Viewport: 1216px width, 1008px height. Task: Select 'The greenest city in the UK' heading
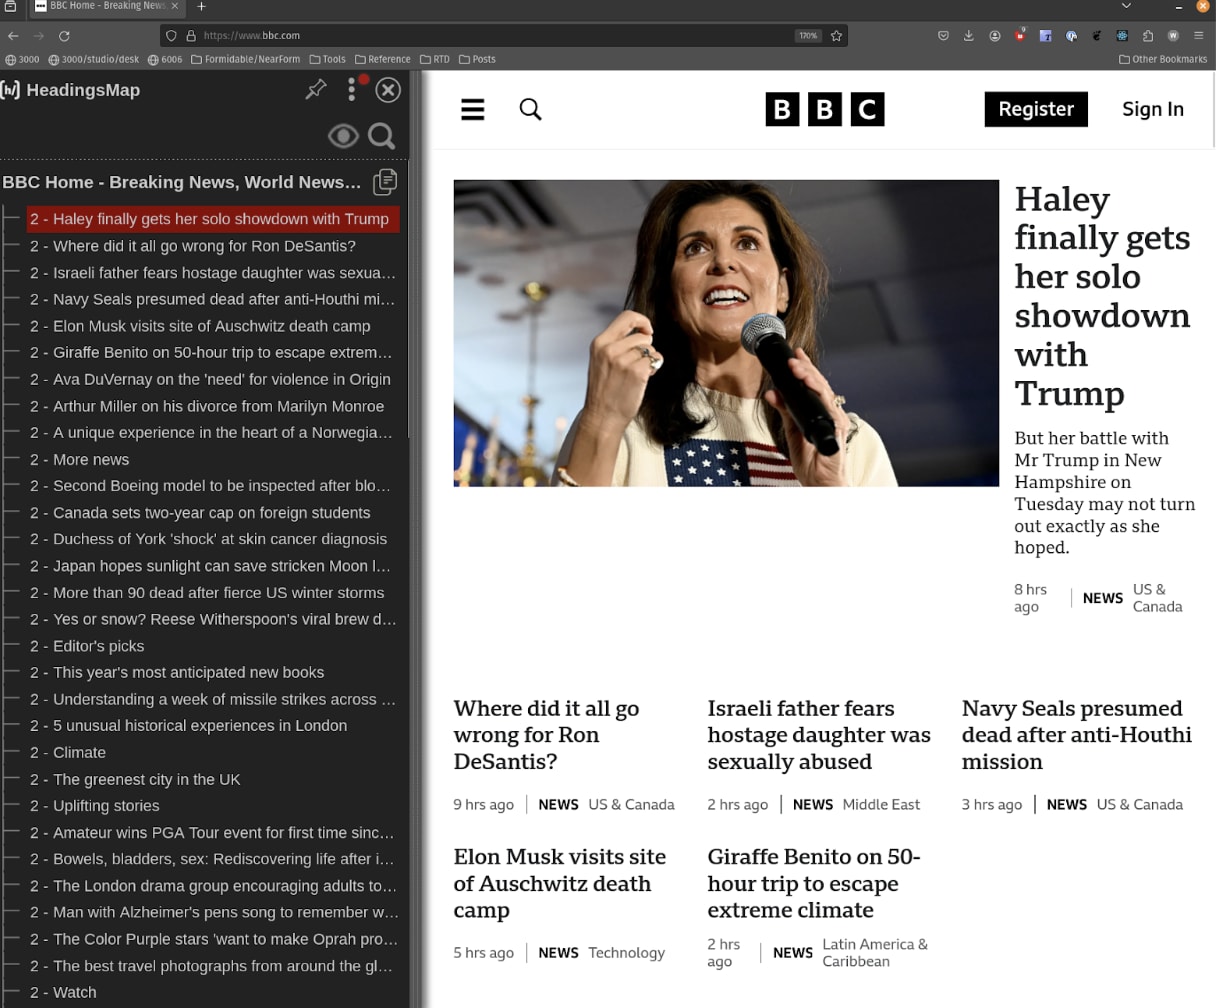coord(135,780)
